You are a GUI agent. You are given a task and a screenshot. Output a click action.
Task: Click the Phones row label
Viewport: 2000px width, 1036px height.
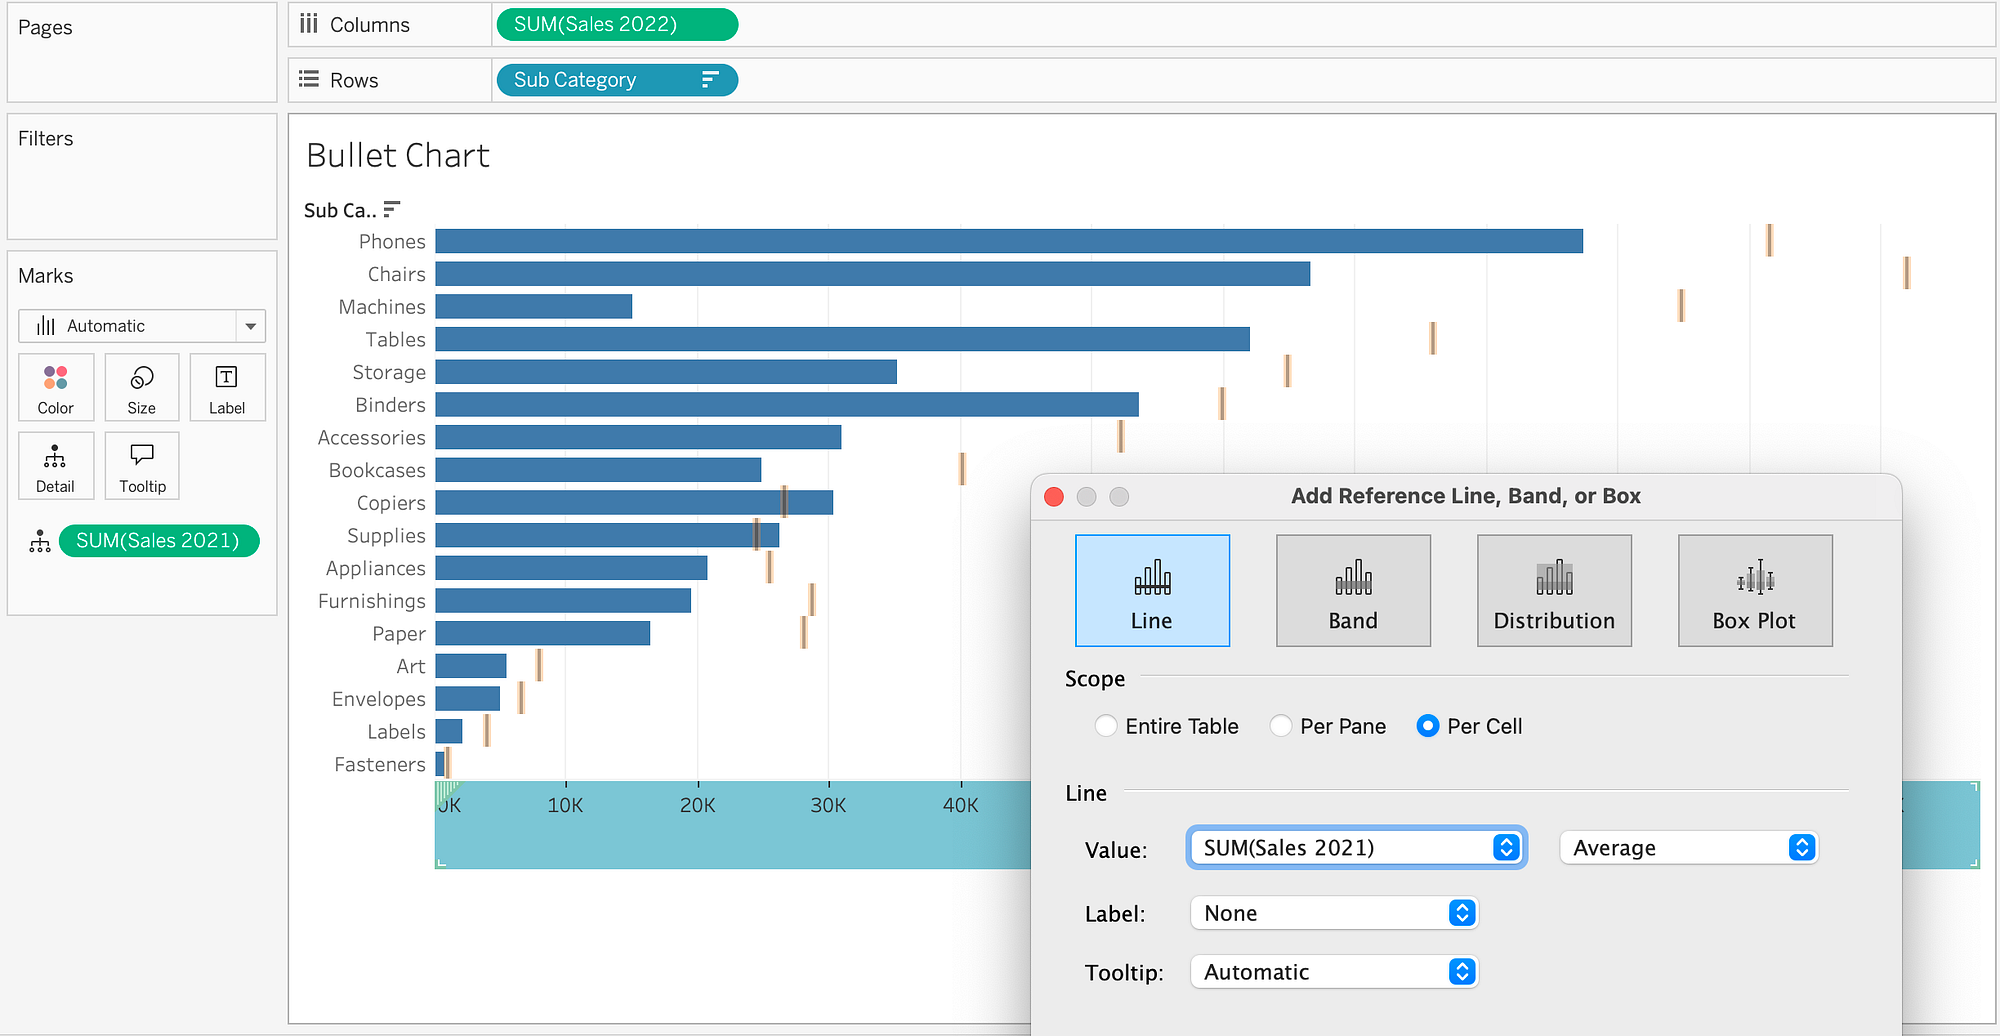[392, 241]
